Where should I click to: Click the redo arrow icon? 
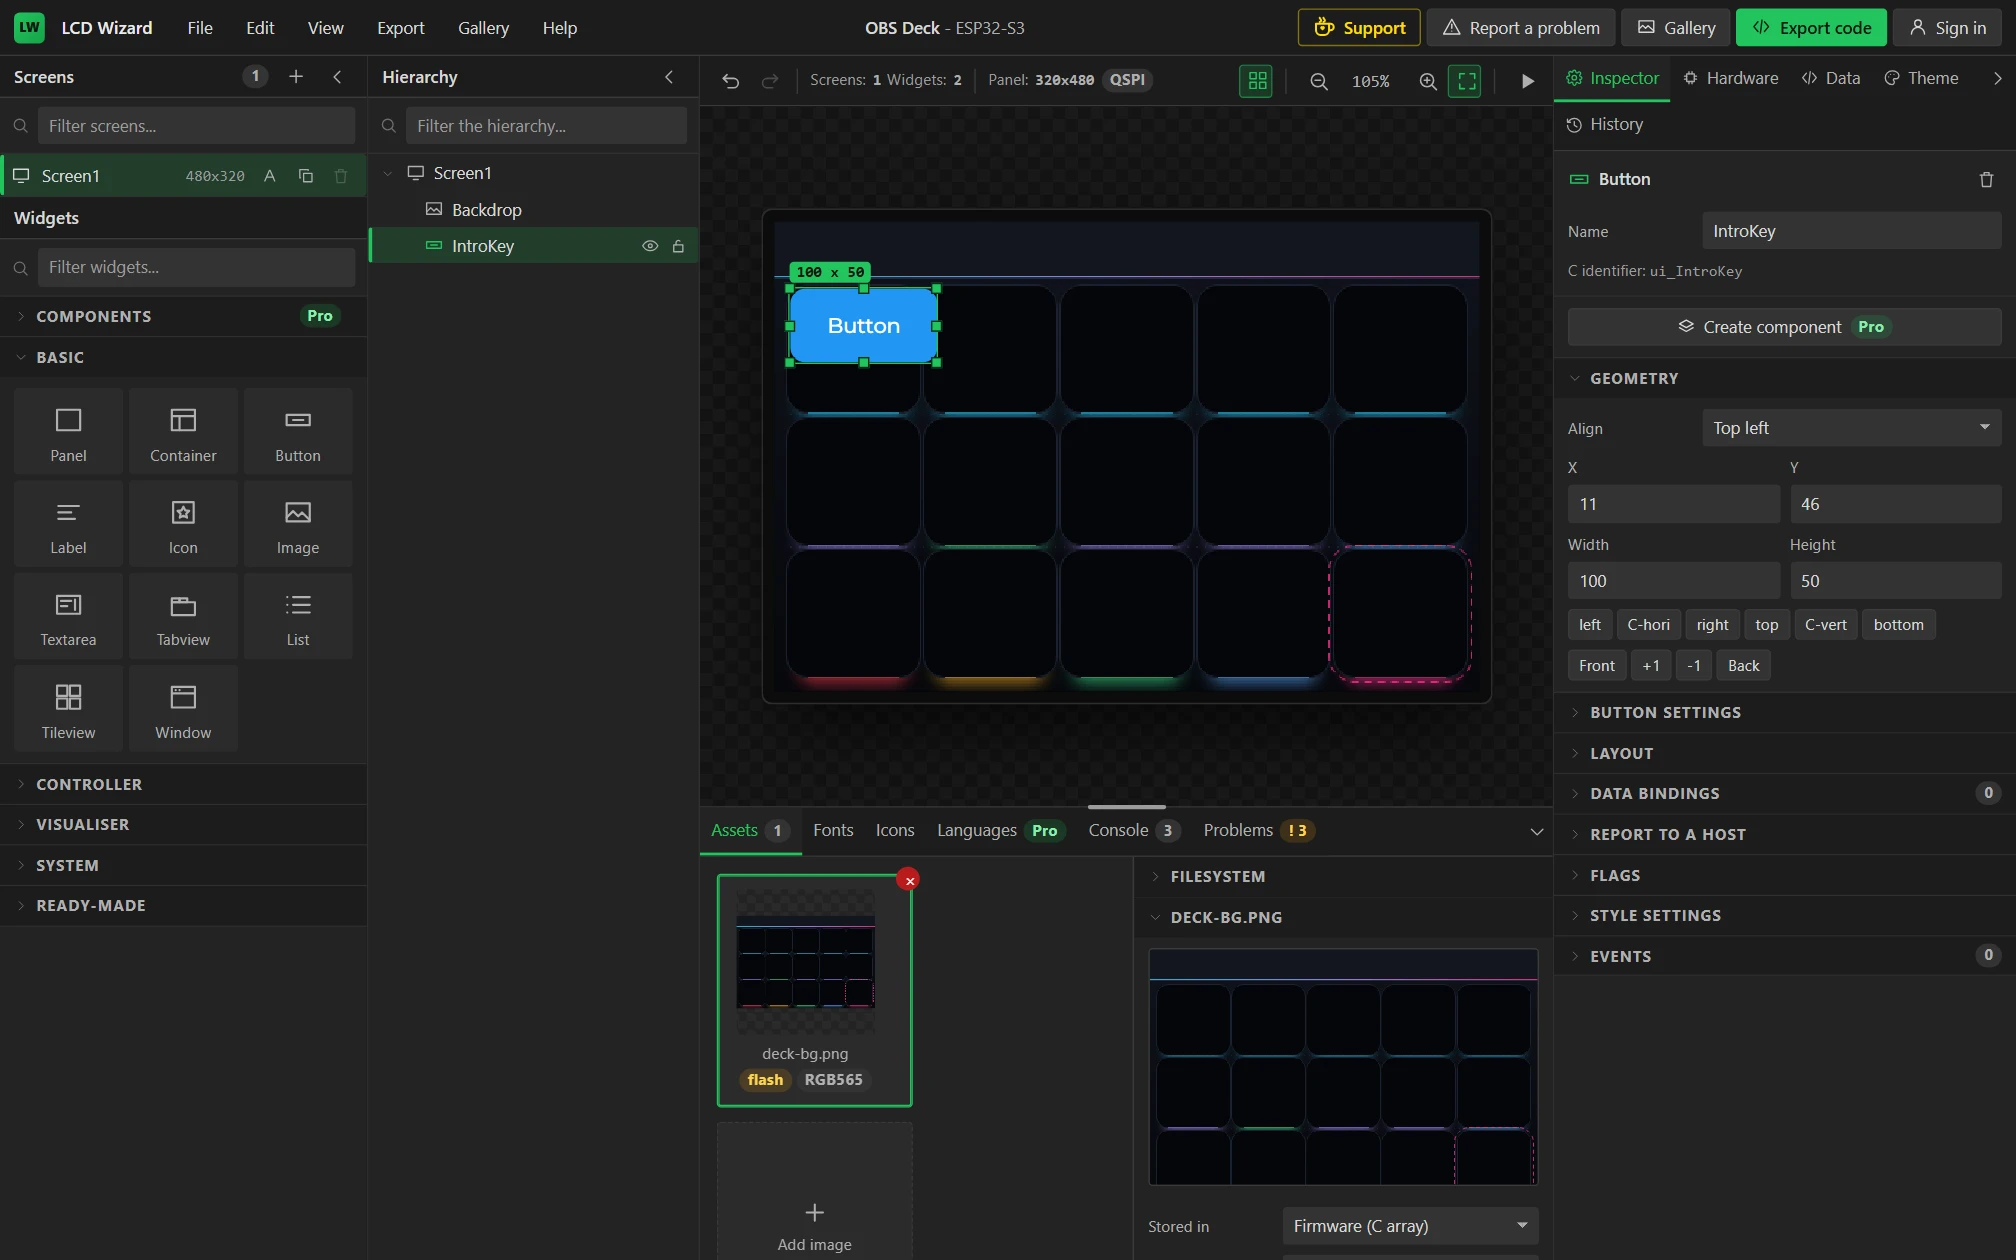(x=769, y=81)
